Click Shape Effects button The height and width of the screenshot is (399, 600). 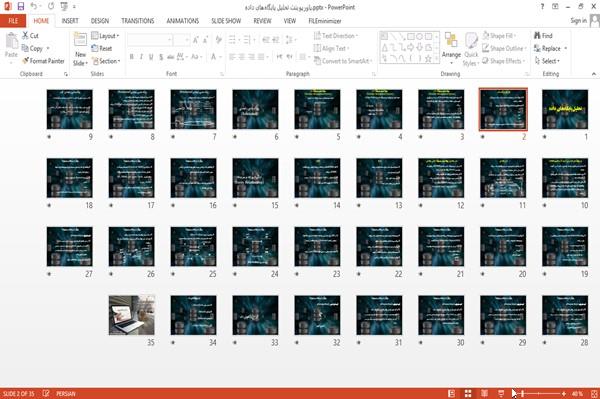503,61
